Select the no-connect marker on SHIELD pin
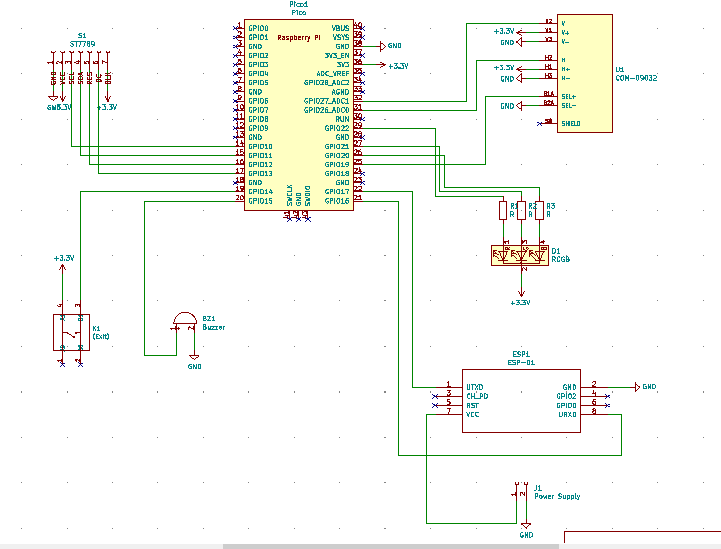Image resolution: width=721 pixels, height=549 pixels. click(x=539, y=124)
